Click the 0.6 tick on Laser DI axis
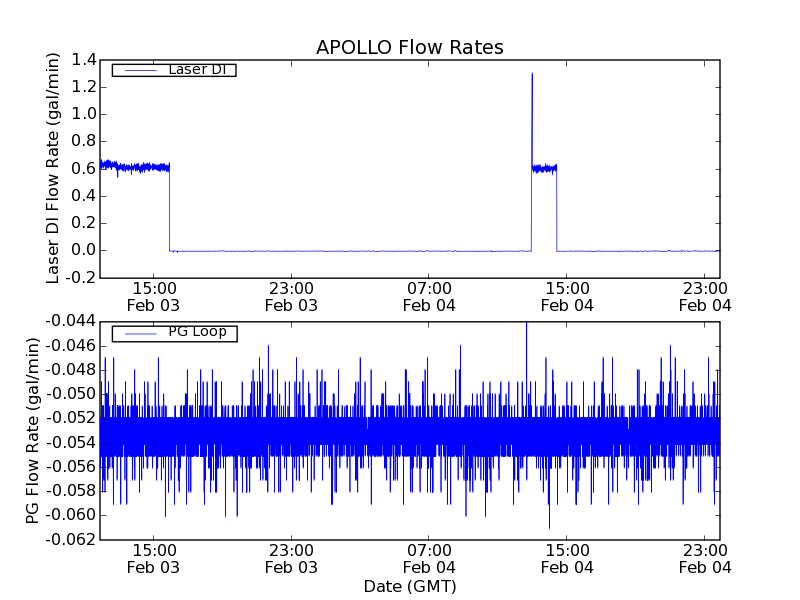Screen dimensions: 800x600 [83, 168]
